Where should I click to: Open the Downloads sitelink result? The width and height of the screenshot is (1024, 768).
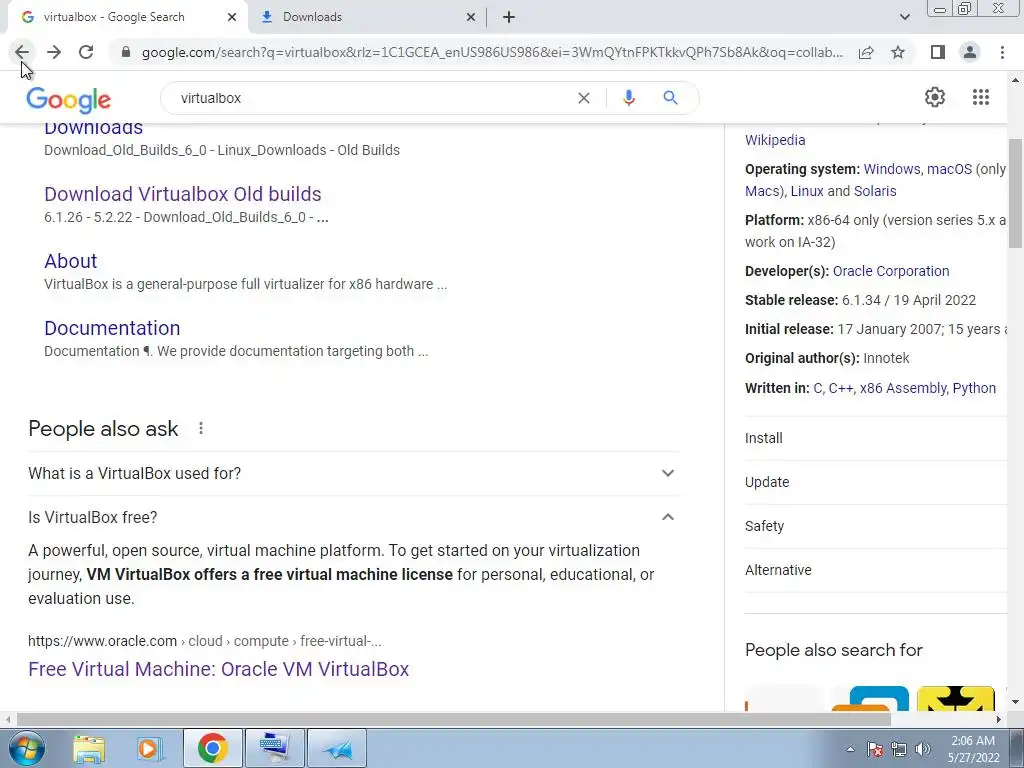click(93, 129)
